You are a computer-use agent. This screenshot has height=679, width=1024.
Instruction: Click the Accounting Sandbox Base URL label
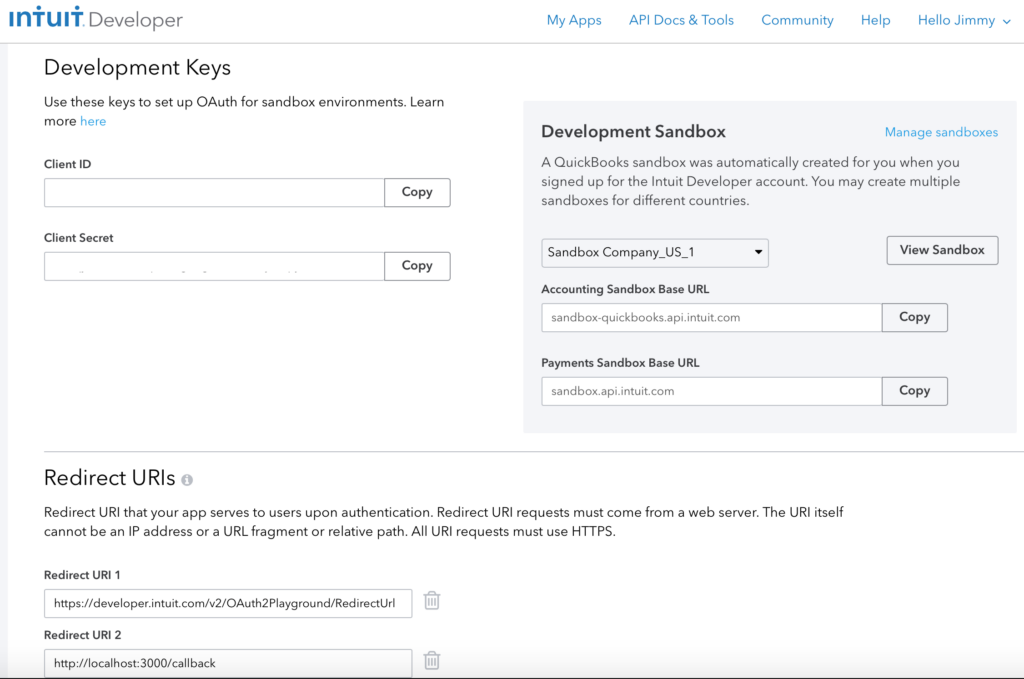[625, 289]
